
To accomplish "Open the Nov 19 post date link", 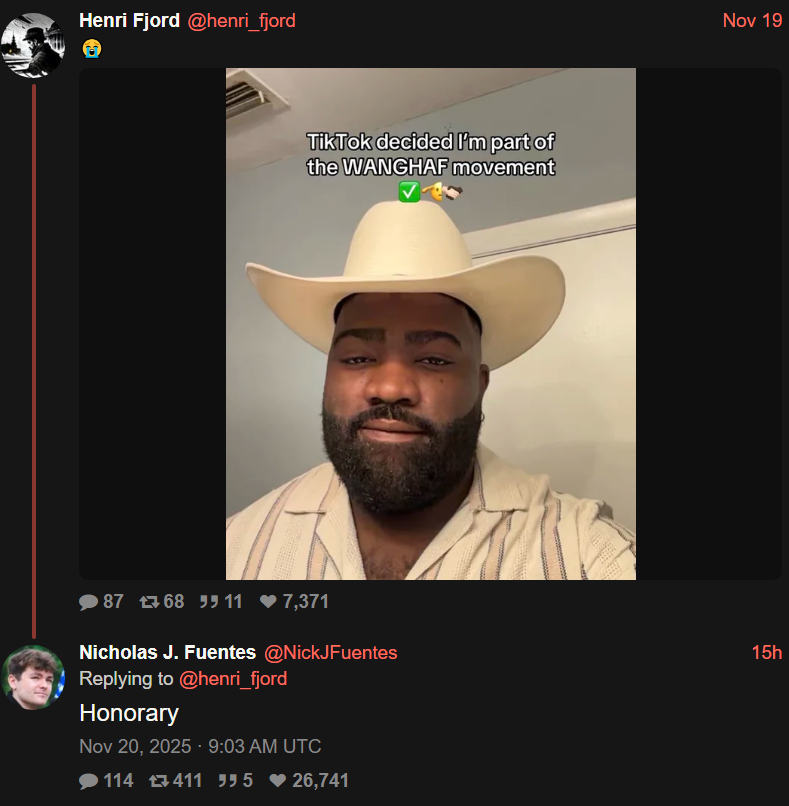I will tap(752, 21).
